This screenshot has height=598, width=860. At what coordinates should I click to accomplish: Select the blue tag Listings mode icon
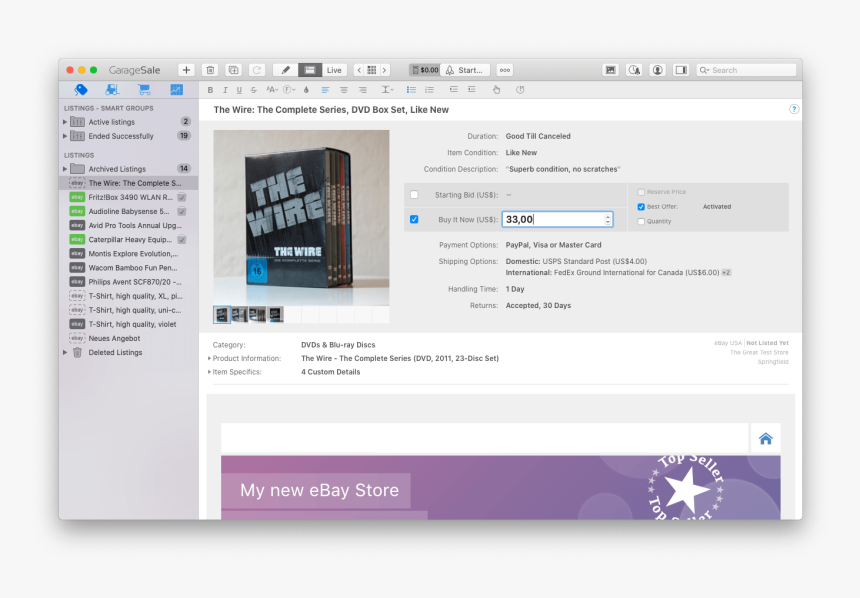click(x=82, y=90)
